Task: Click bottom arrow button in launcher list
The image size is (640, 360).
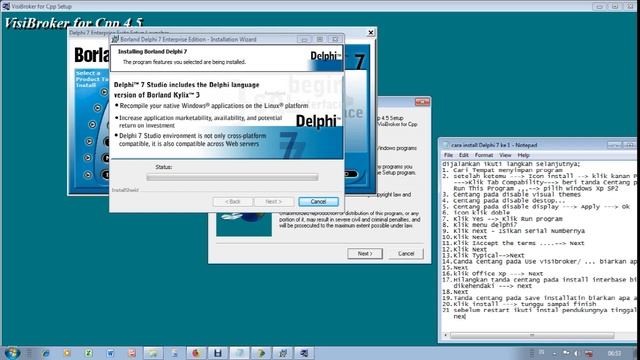Action: [88, 175]
